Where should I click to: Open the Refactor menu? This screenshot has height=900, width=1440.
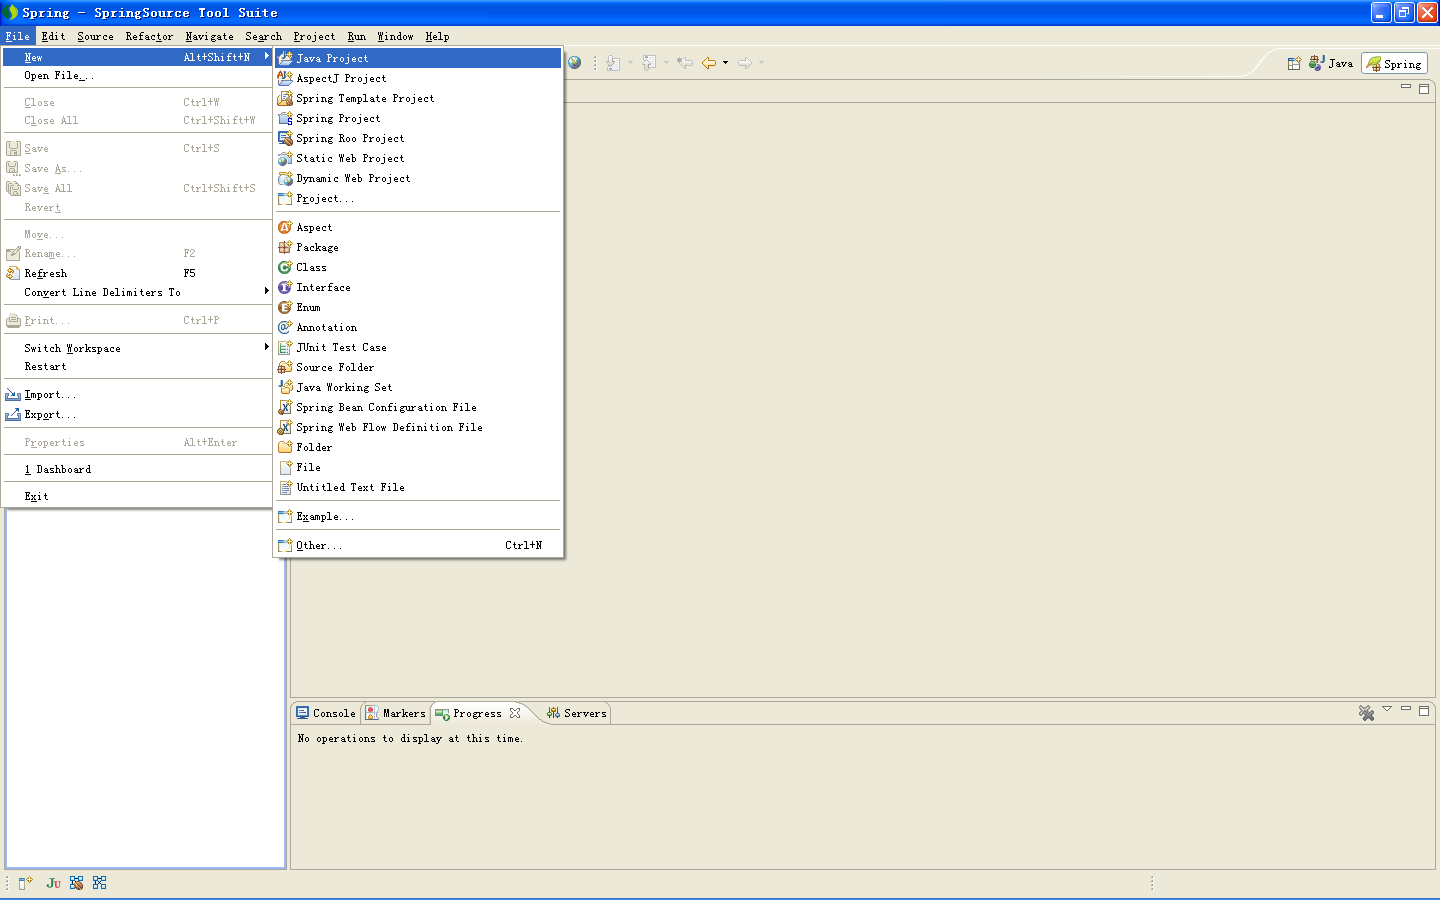pyautogui.click(x=149, y=36)
